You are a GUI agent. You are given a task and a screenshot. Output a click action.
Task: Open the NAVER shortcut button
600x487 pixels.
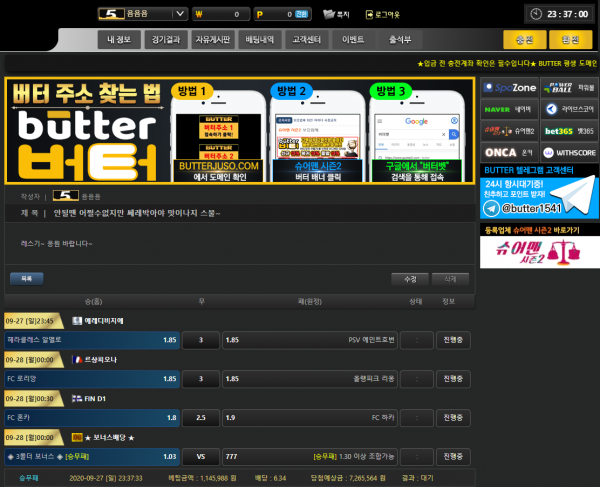click(x=510, y=108)
